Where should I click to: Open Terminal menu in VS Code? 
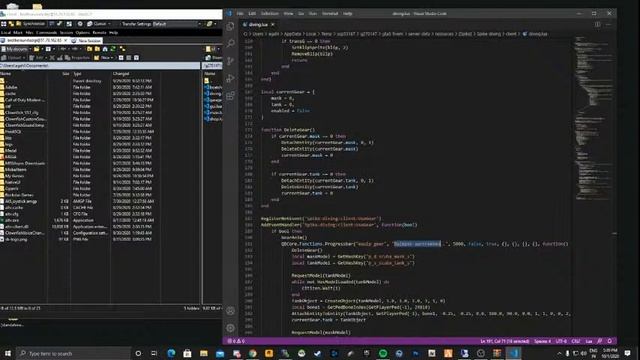pyautogui.click(x=330, y=13)
